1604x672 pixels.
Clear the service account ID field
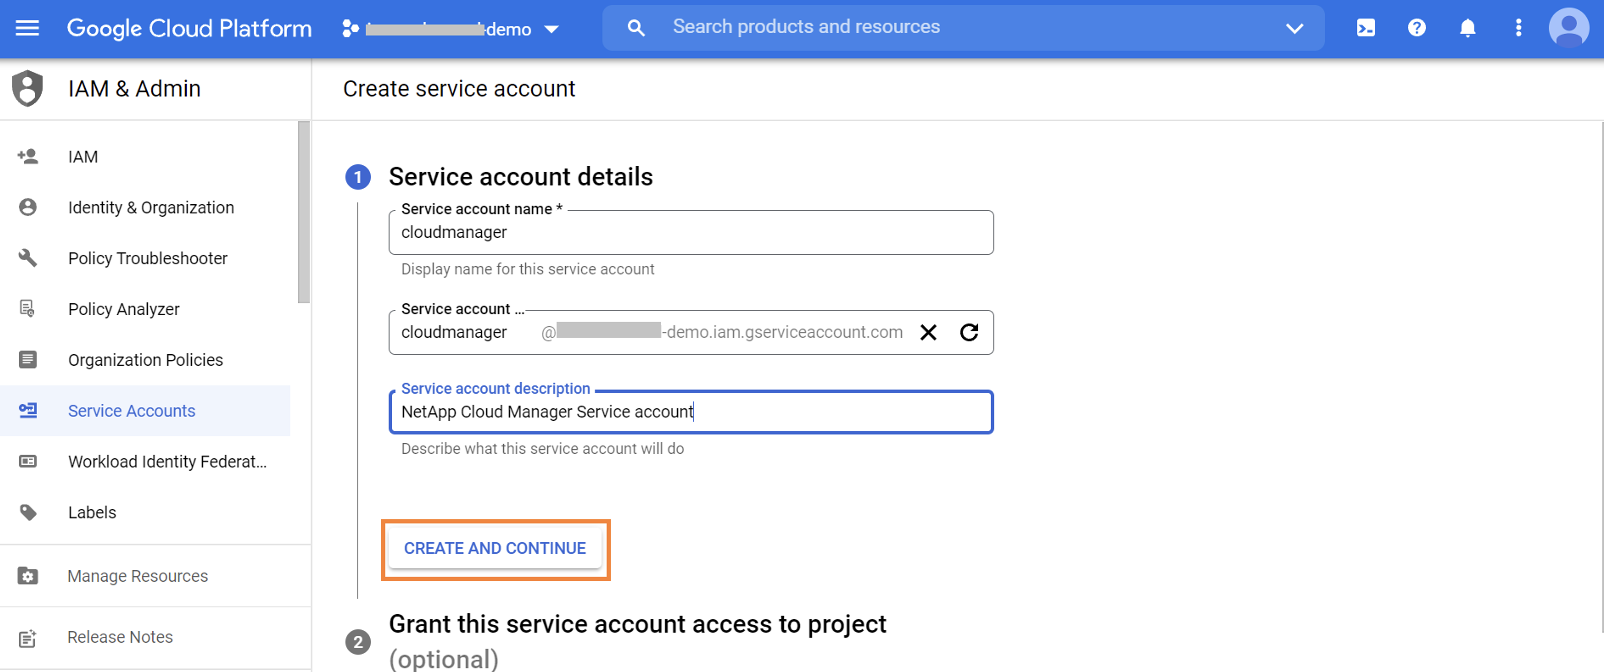pyautogui.click(x=928, y=333)
